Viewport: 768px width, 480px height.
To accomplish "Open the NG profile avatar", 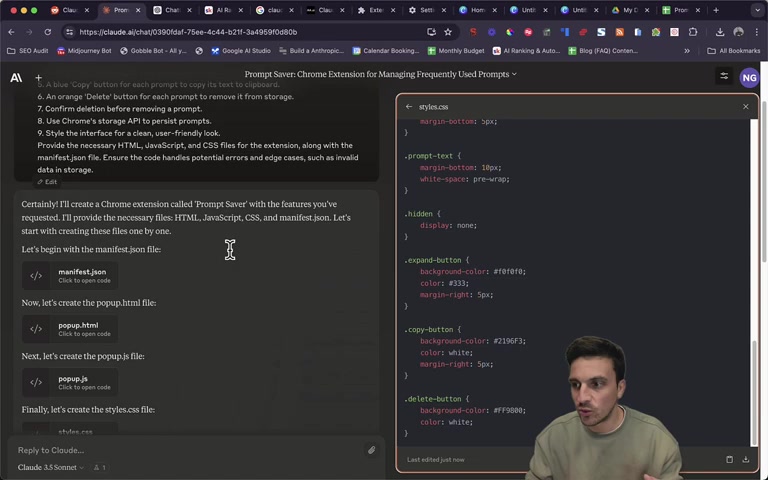I will (x=749, y=78).
